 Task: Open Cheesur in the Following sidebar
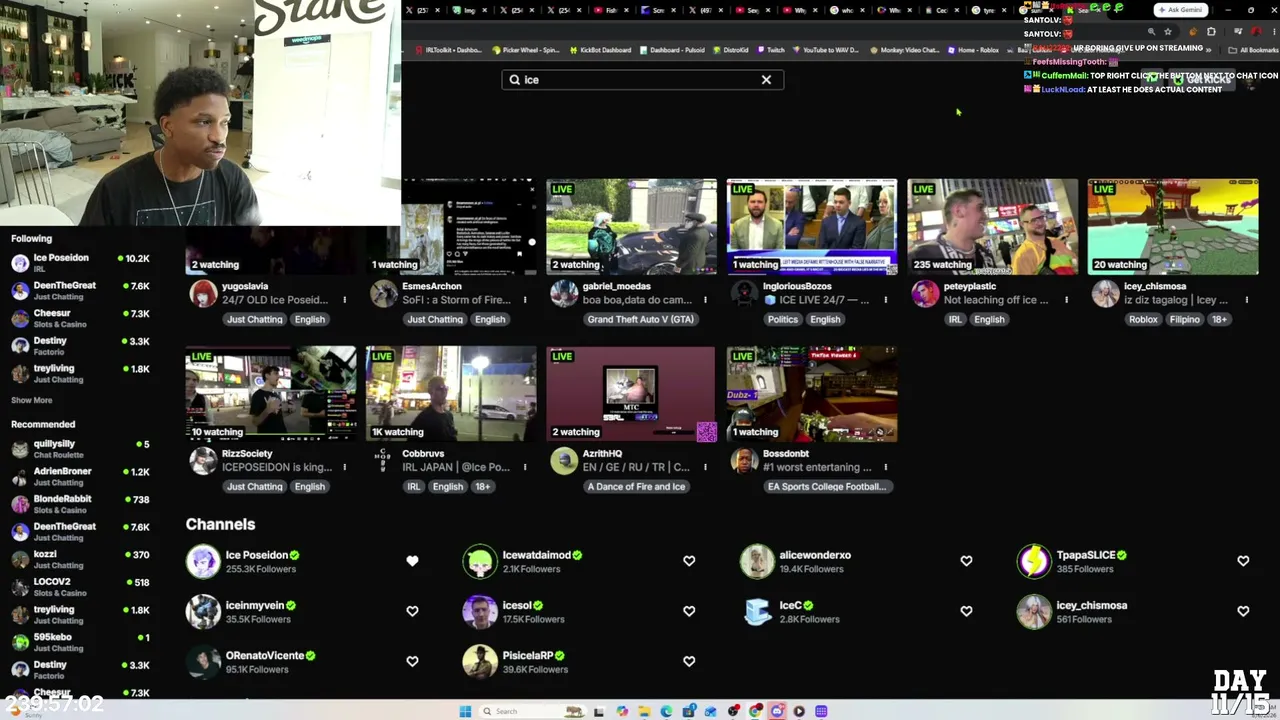tap(80, 318)
